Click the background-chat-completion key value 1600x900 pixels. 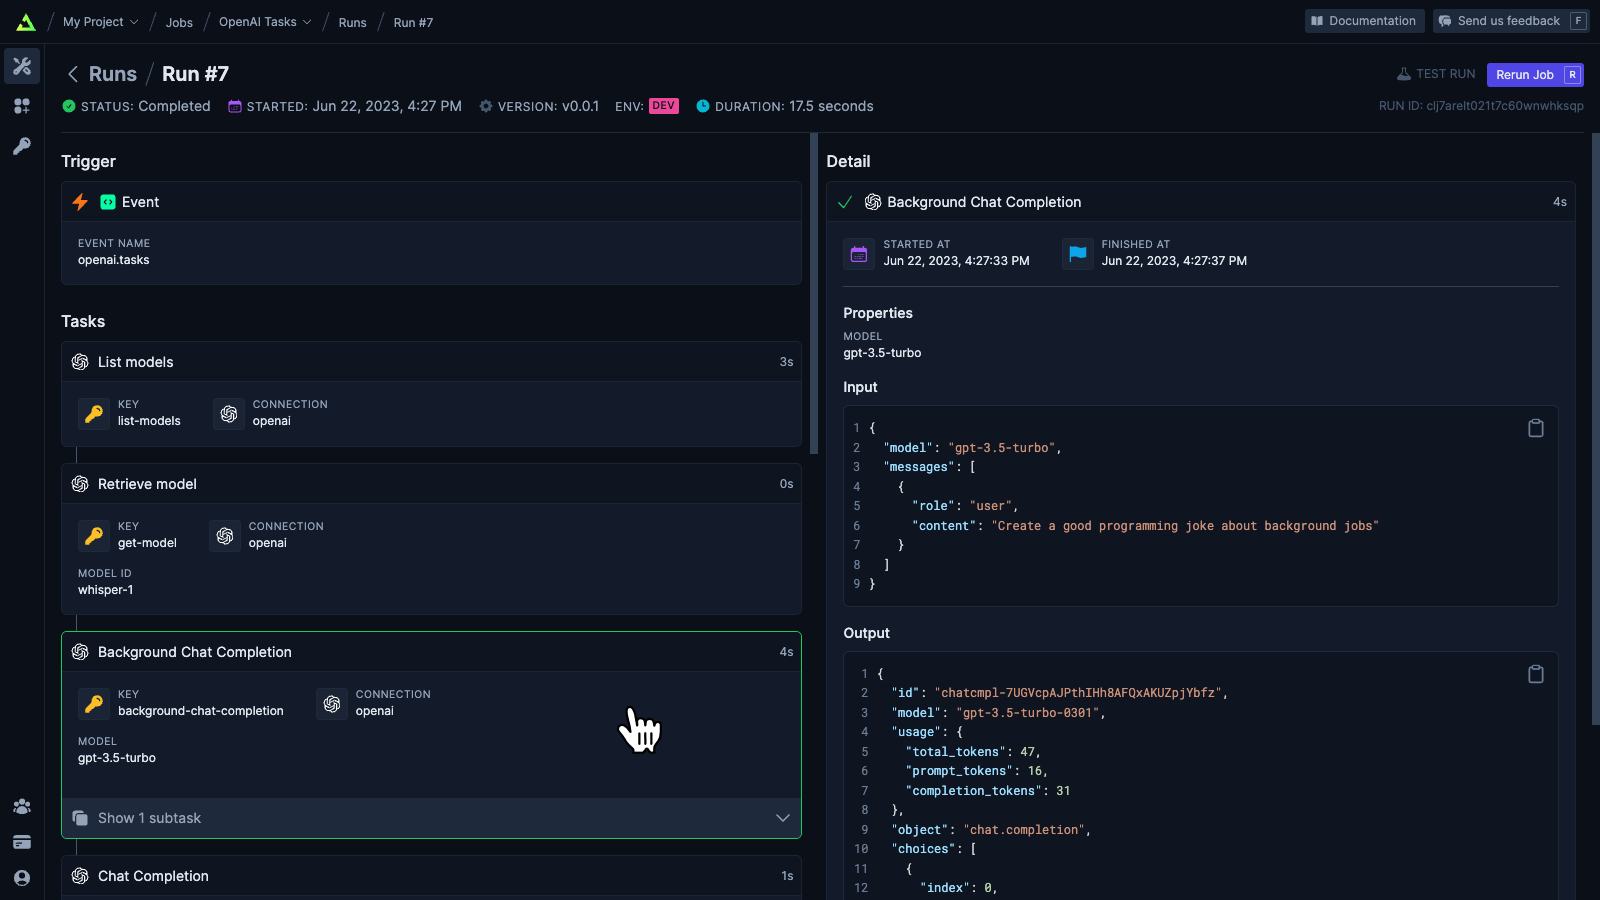(201, 711)
